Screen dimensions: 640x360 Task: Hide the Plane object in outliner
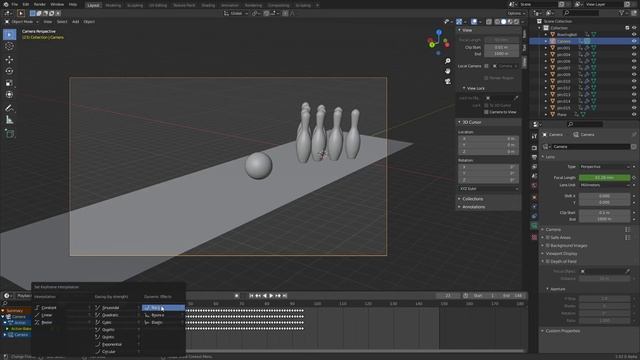click(x=634, y=115)
